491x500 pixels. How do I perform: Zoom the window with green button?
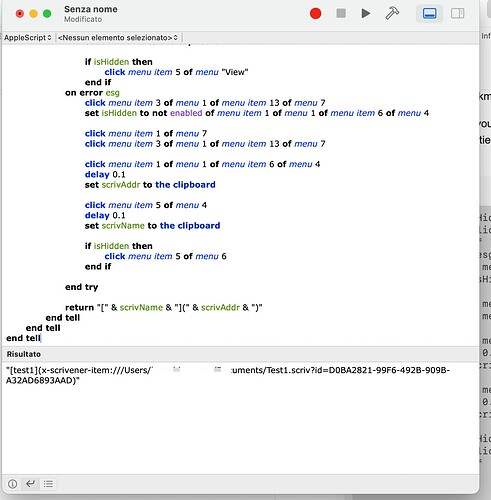(x=47, y=14)
